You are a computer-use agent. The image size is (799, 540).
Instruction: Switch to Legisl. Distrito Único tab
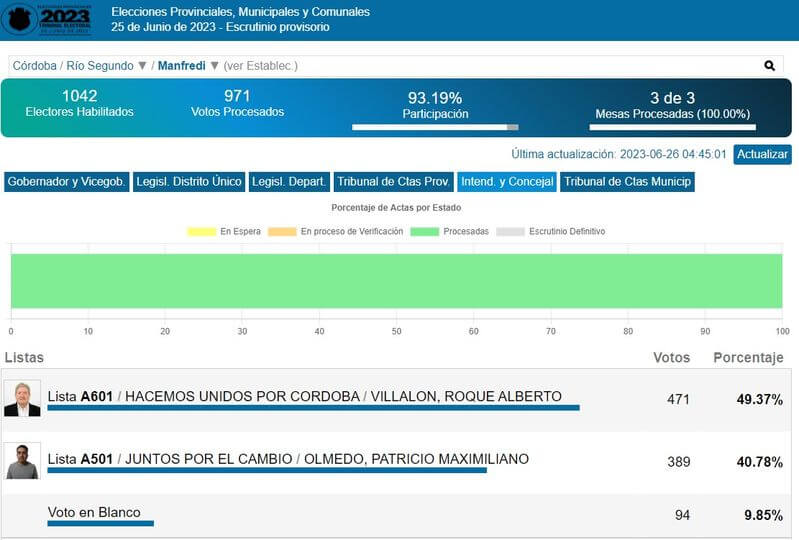pos(189,182)
